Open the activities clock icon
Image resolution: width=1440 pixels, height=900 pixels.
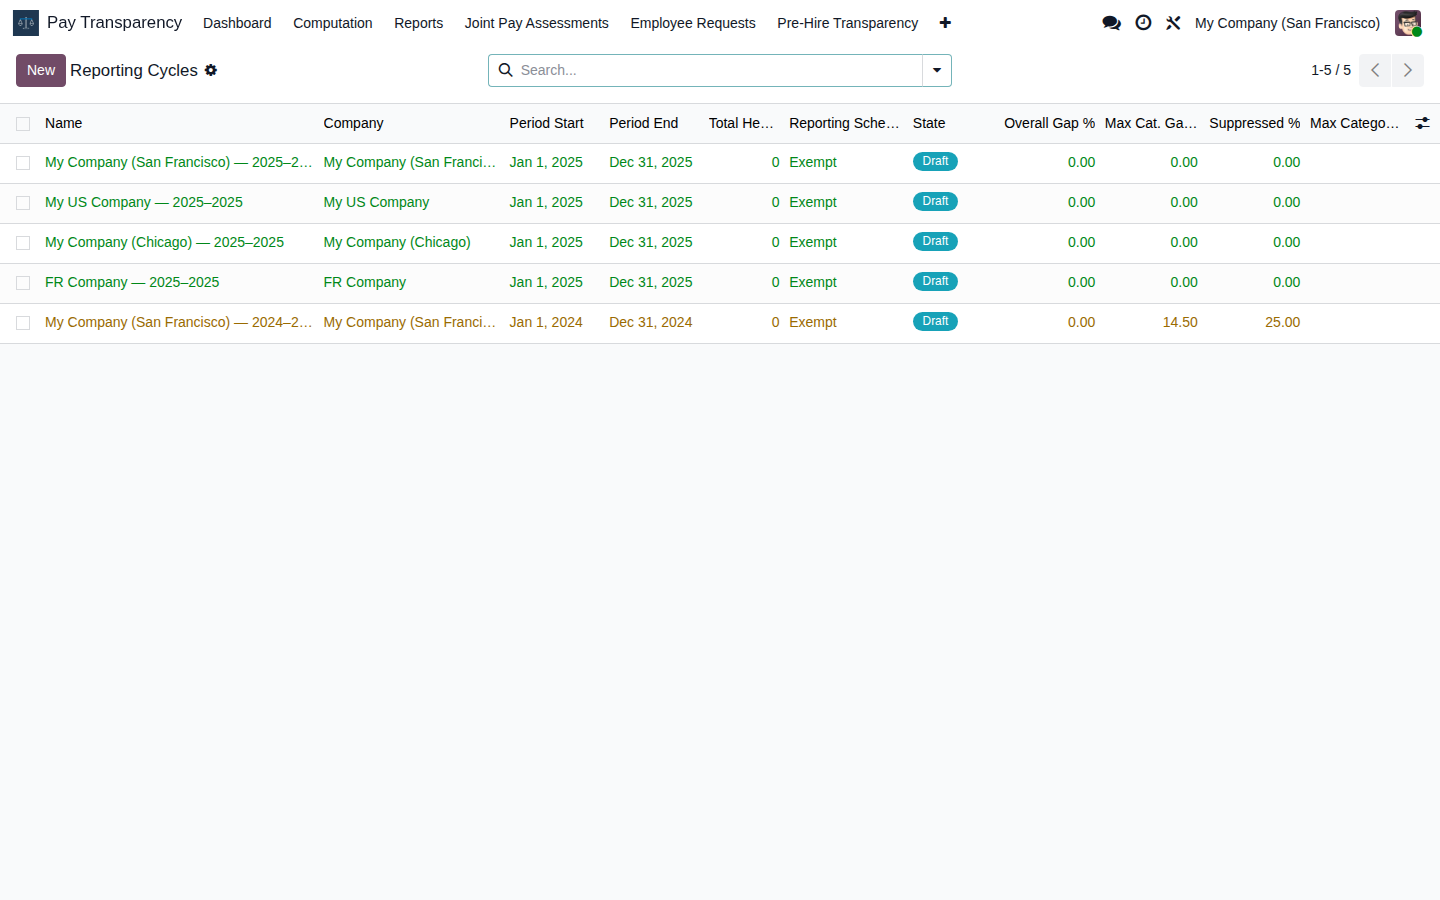point(1143,23)
